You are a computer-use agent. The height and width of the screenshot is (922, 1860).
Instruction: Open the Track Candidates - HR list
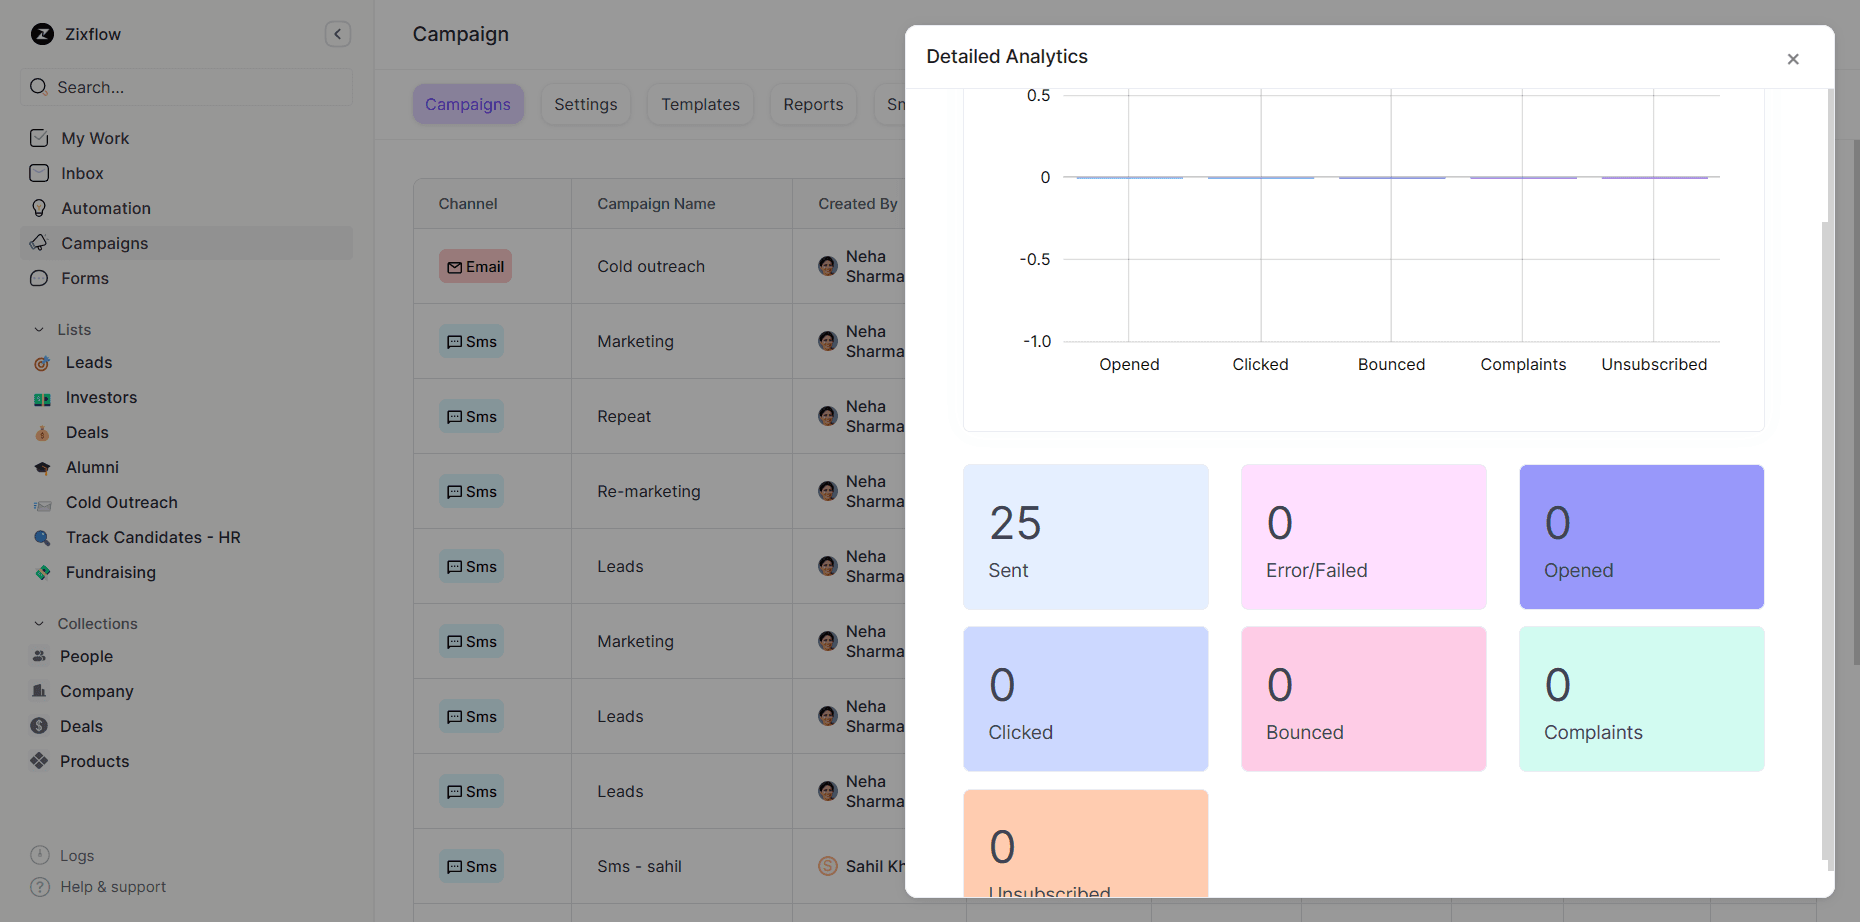coord(152,537)
